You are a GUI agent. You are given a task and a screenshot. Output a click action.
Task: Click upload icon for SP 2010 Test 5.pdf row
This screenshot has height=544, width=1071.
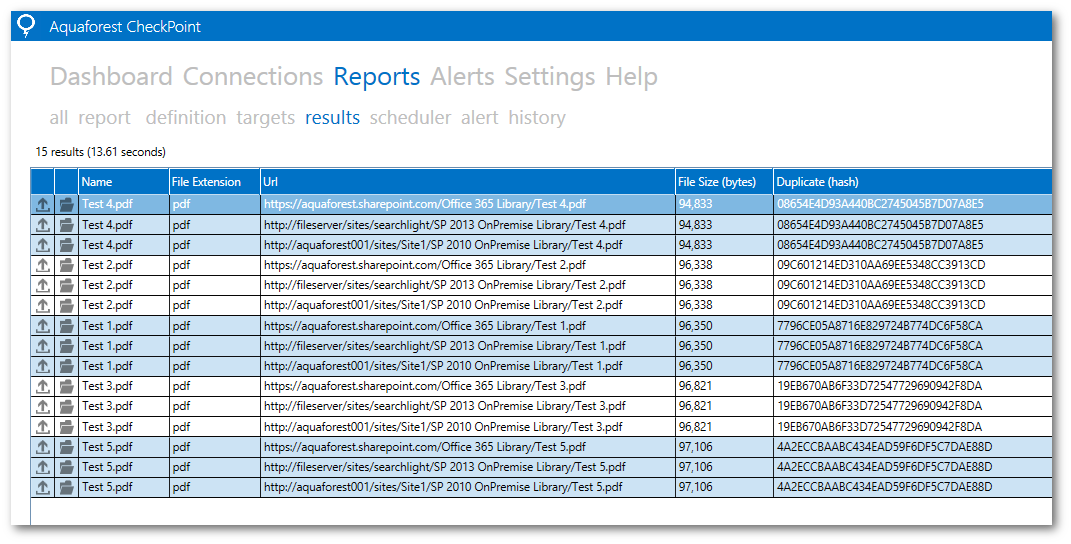tap(43, 487)
